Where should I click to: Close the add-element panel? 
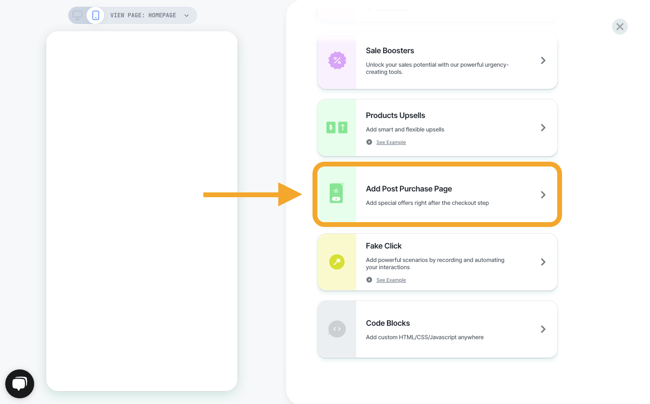click(x=620, y=27)
